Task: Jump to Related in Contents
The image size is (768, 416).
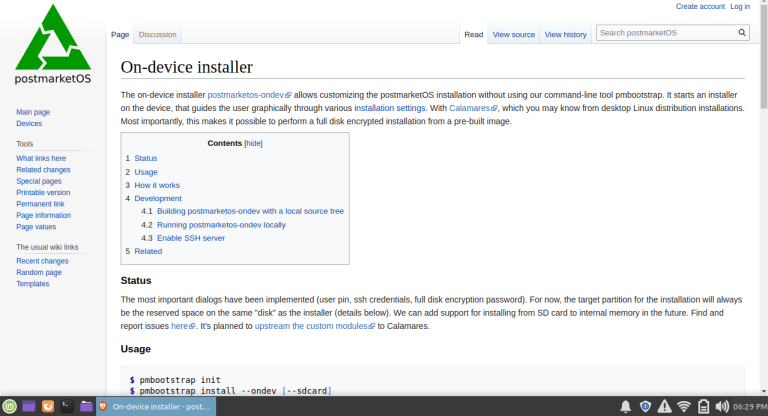Action: [148, 251]
